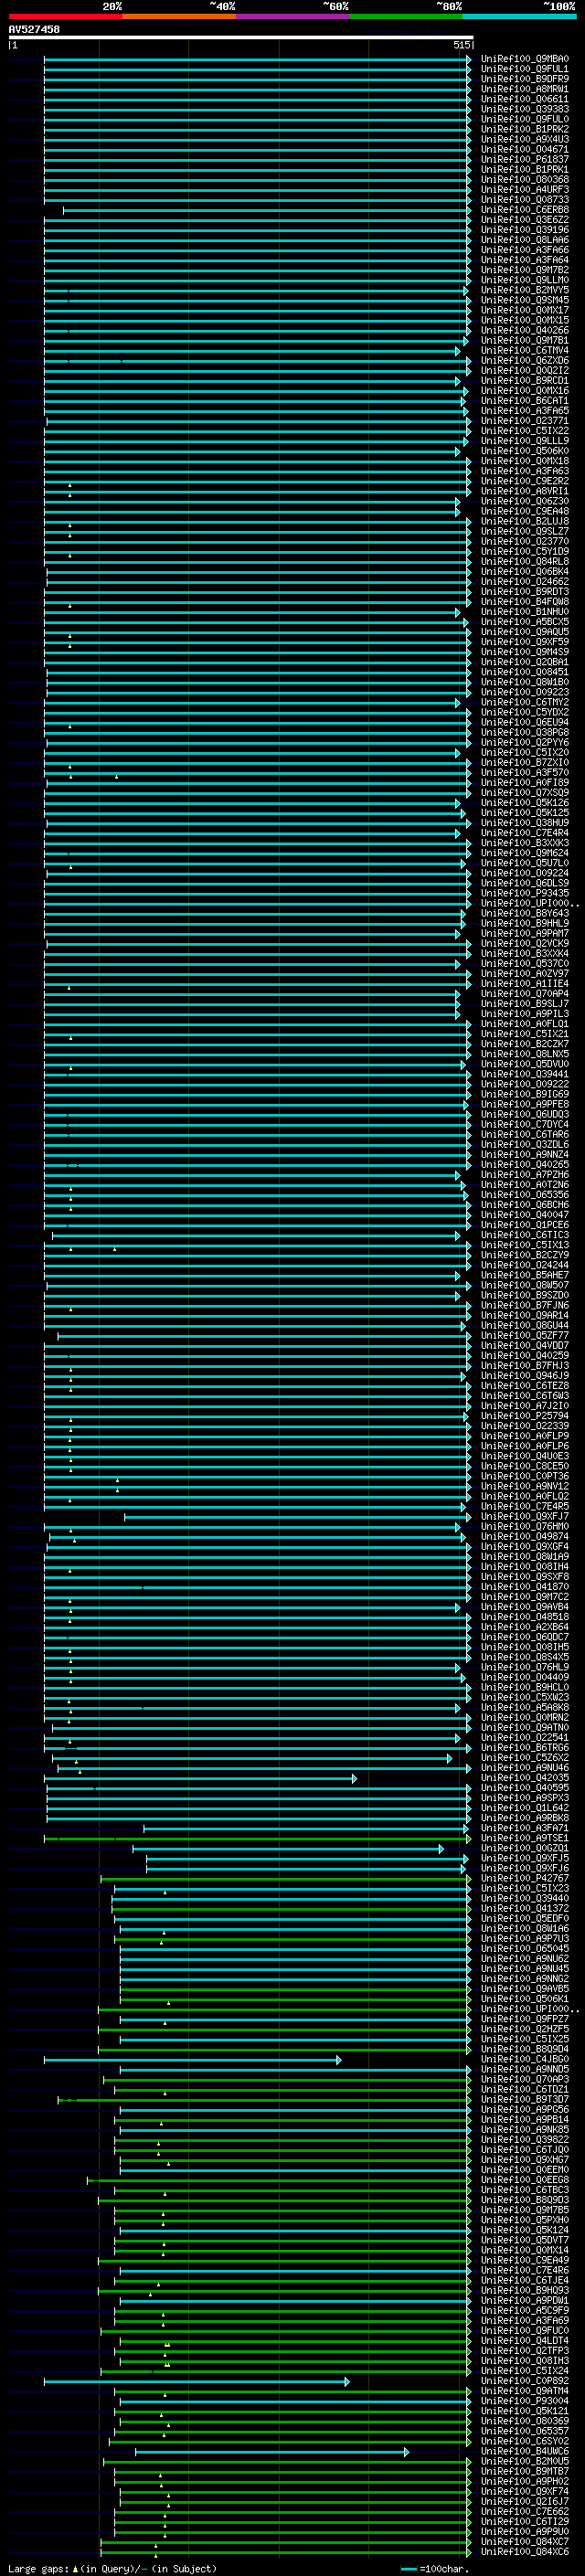The height and width of the screenshot is (2576, 585).
Task: Pick UniRef100_A9NU62 in hit list
Action: coord(525,1959)
